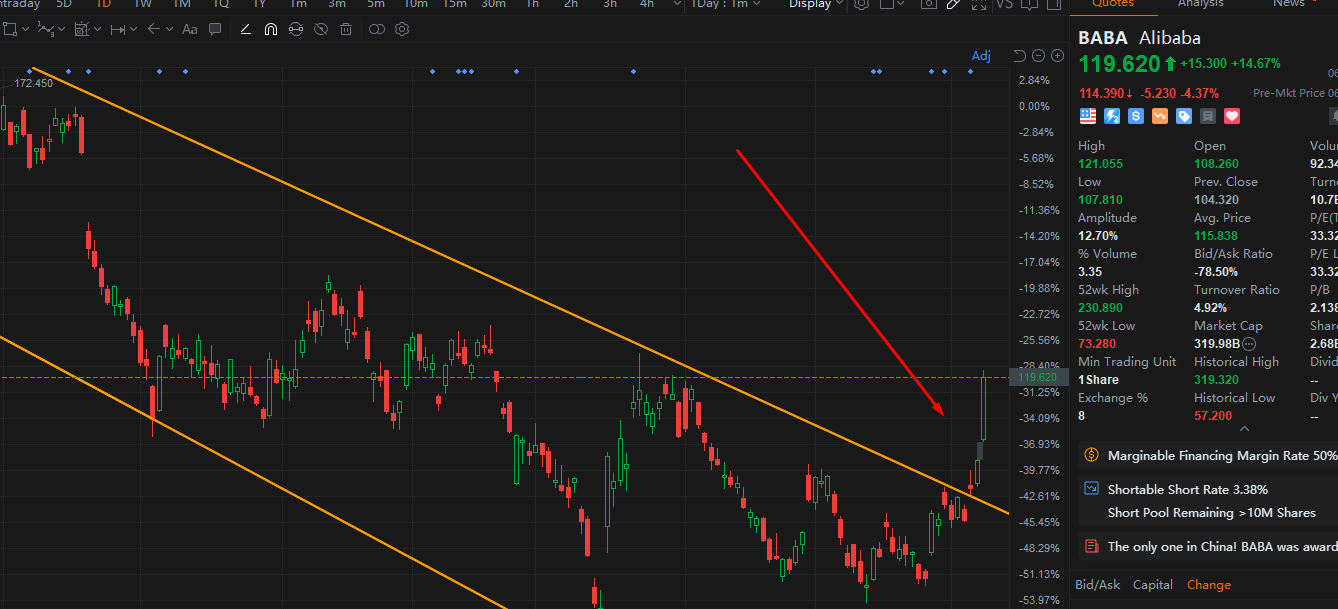Toggle Adj price adjustment
This screenshot has height=609, width=1338.
click(981, 56)
